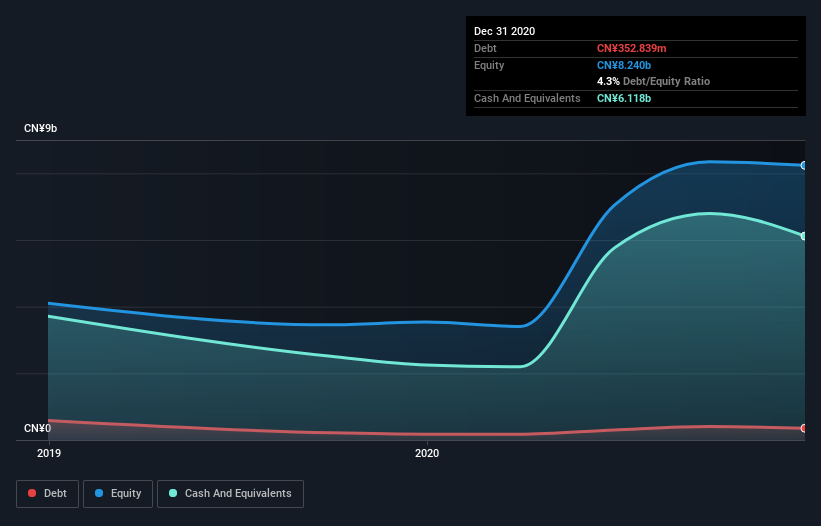
Task: Click the CN¥6.118b cash value
Action: (624, 98)
